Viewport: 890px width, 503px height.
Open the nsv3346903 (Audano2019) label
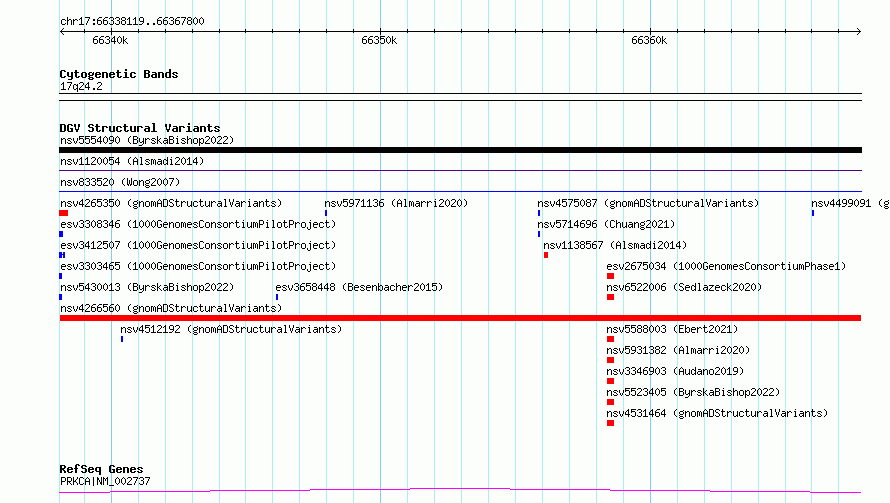coord(675,371)
